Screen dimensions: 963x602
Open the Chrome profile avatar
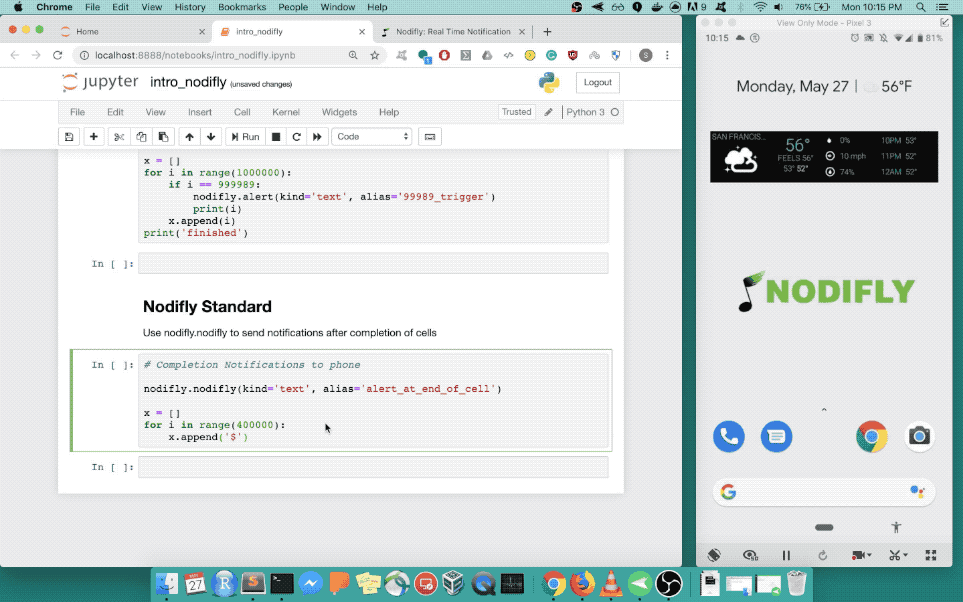[645, 55]
